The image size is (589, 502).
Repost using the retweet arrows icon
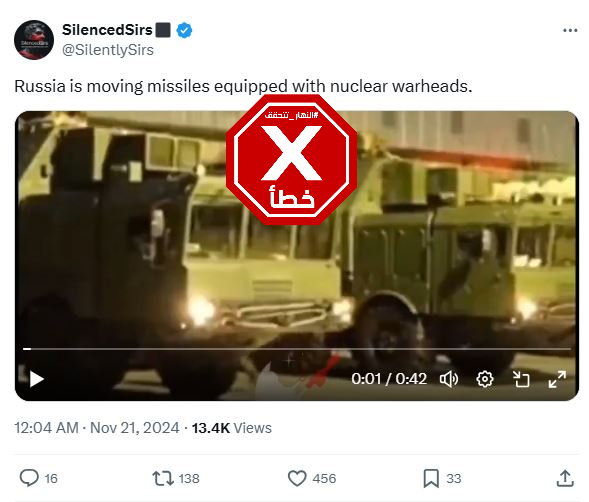163,478
